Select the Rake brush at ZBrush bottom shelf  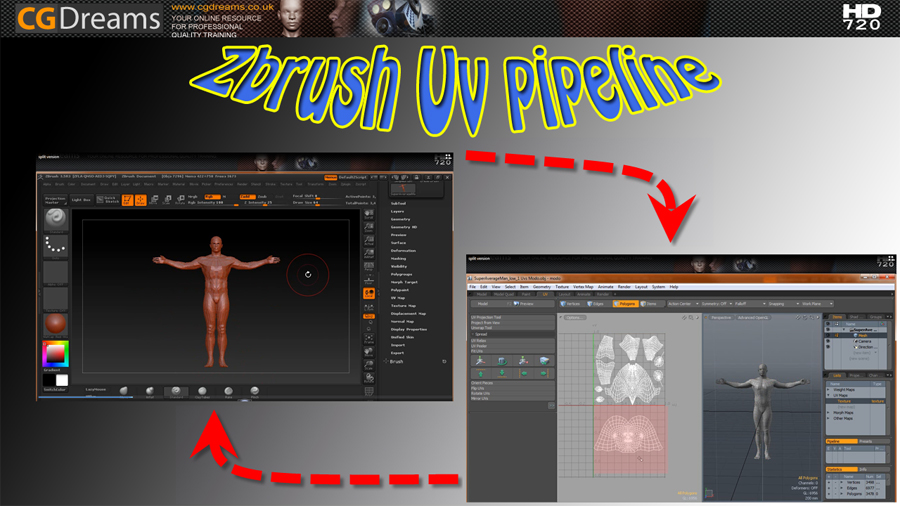tap(228, 392)
